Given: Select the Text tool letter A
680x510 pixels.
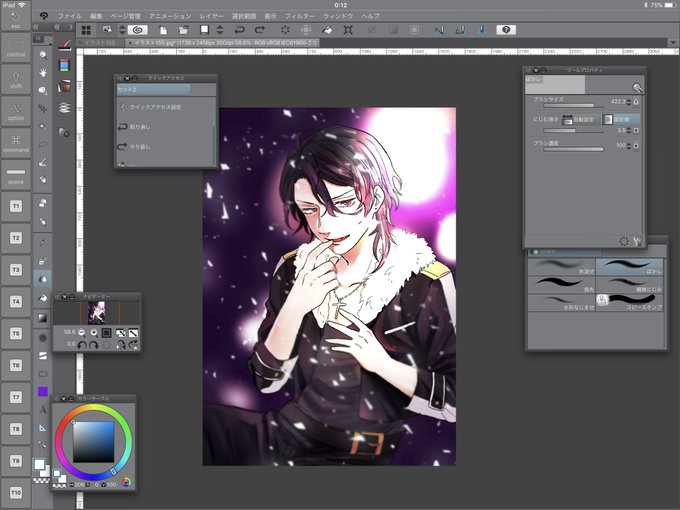Looking at the screenshot, I should [42, 410].
